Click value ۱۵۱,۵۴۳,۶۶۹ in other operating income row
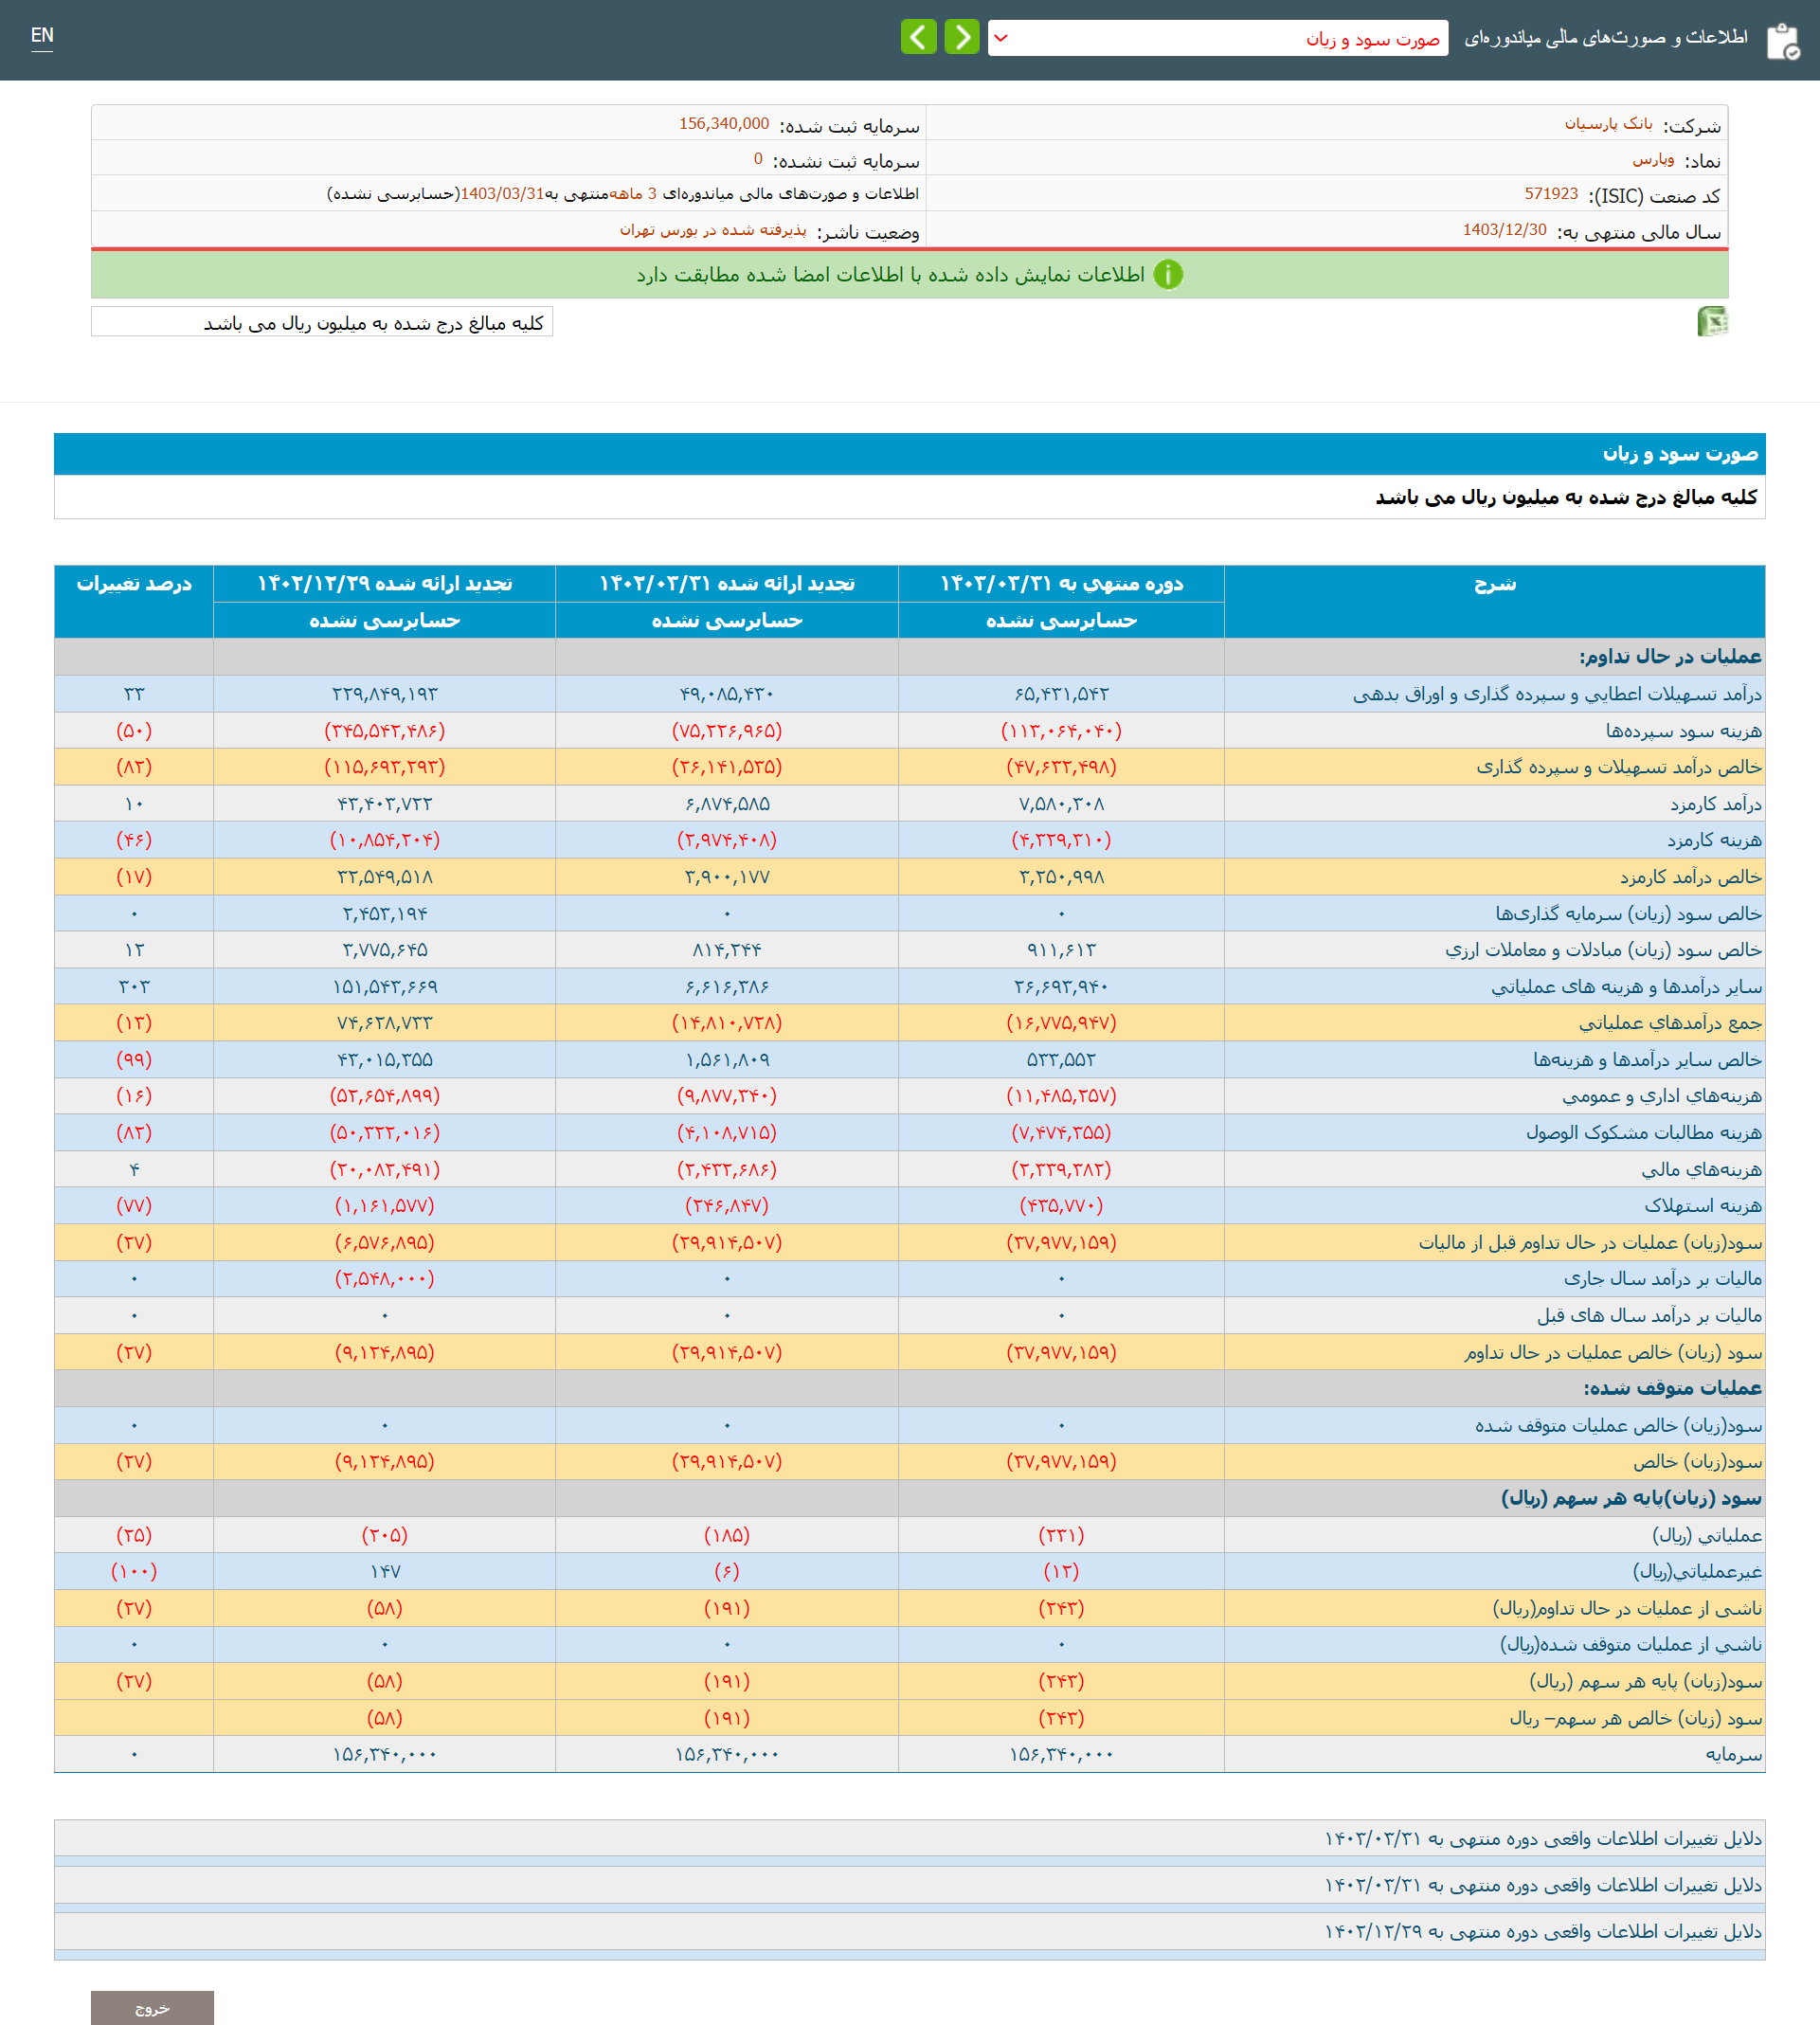Image resolution: width=1820 pixels, height=2025 pixels. pyautogui.click(x=384, y=987)
